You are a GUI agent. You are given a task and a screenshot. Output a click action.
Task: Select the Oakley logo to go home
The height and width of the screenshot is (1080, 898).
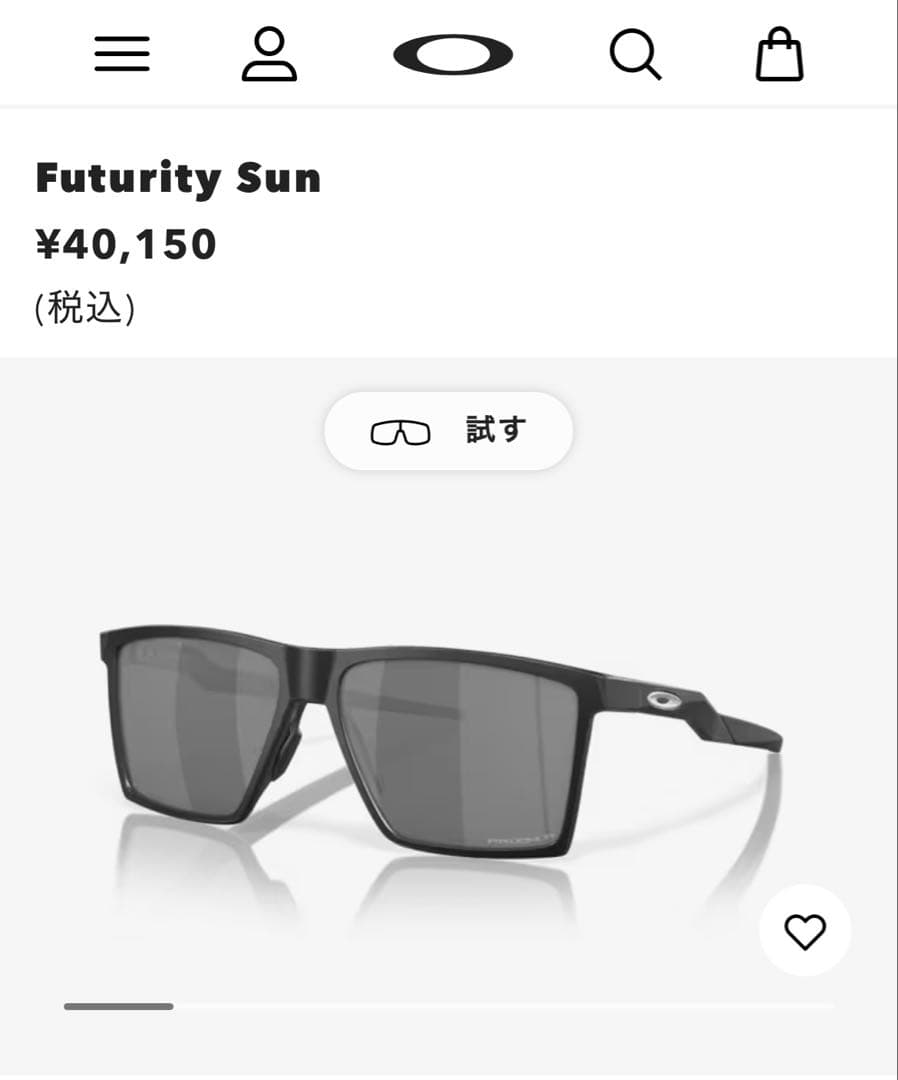pyautogui.click(x=455, y=54)
